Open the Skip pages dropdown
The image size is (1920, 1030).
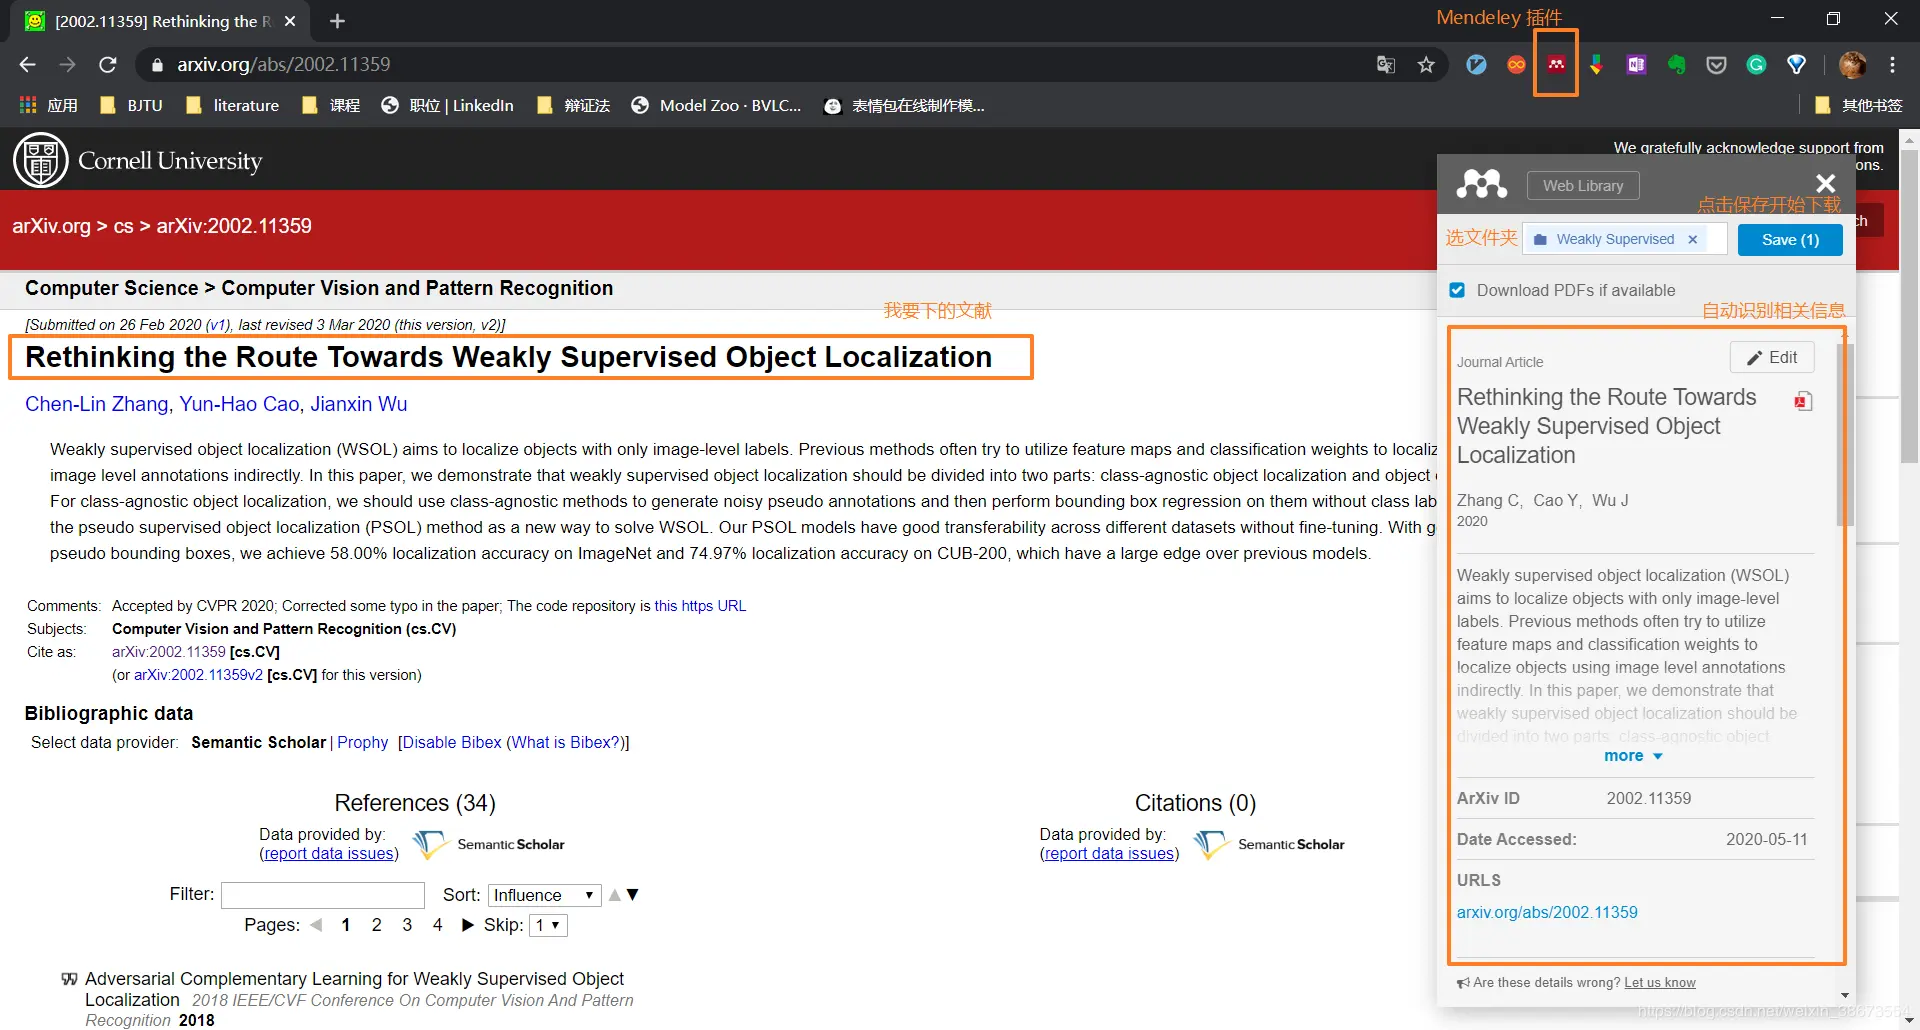[548, 925]
